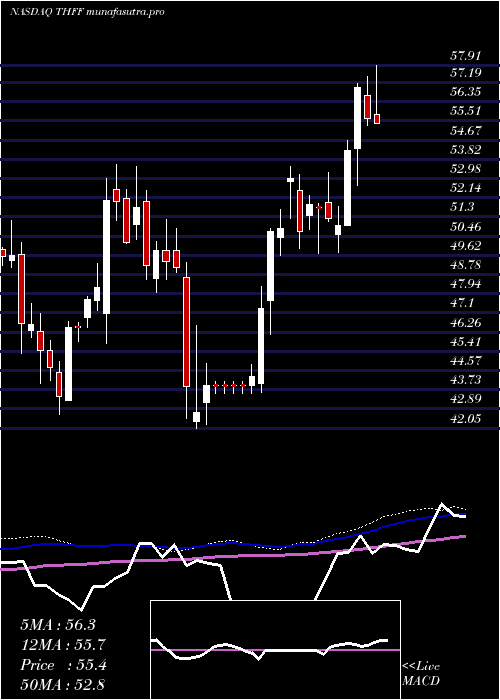This screenshot has width=500, height=700.
Task: Click inside the MACD inset chart panel
Action: coord(275,650)
